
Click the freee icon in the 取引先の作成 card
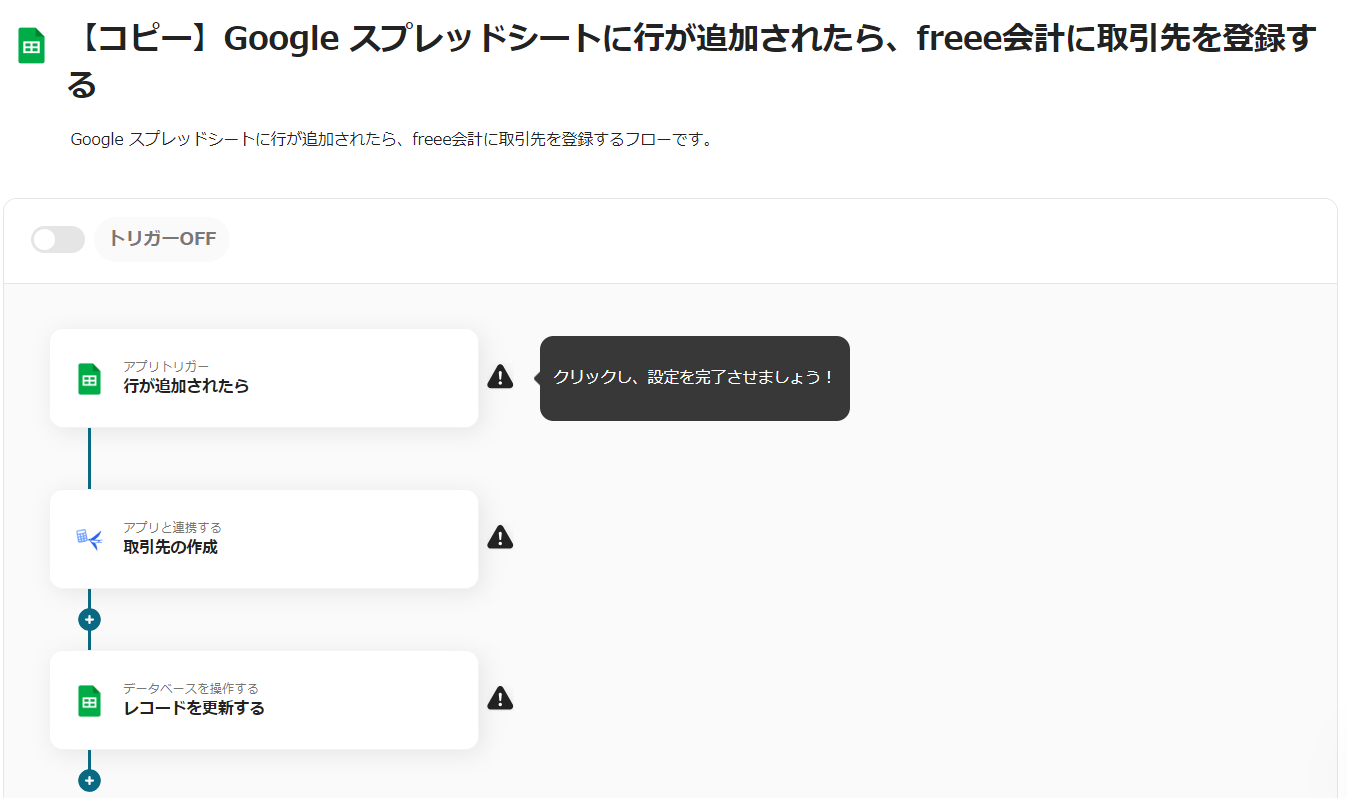pyautogui.click(x=89, y=539)
